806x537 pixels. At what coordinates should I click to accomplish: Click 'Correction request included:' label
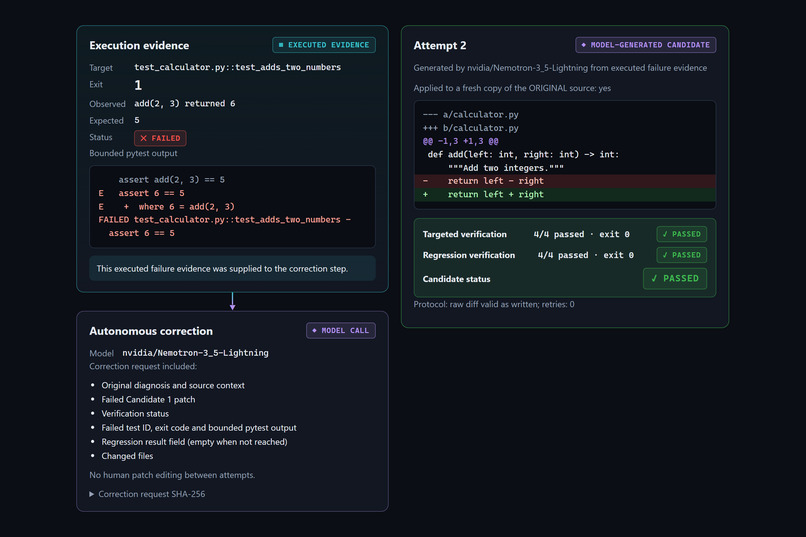[143, 366]
